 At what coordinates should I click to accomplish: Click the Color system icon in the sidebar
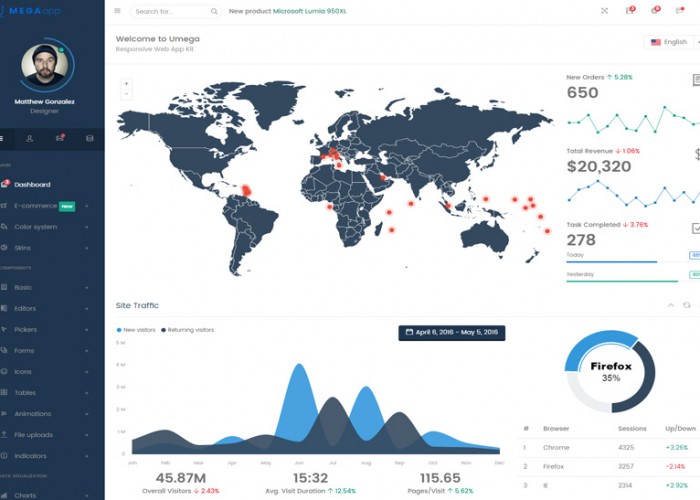tap(4, 227)
